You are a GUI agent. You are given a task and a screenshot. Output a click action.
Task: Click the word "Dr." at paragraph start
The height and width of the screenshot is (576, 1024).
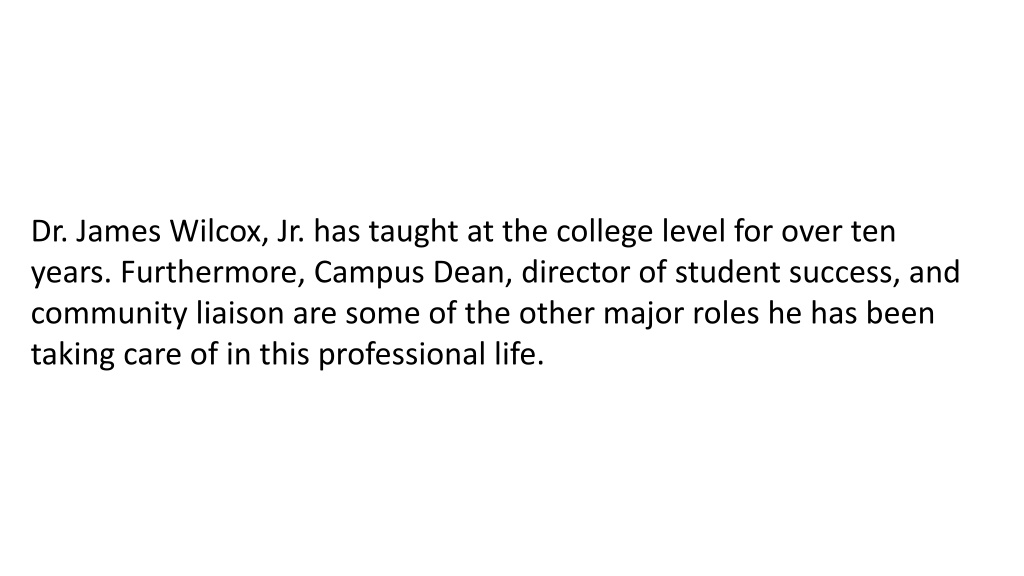tap(50, 231)
